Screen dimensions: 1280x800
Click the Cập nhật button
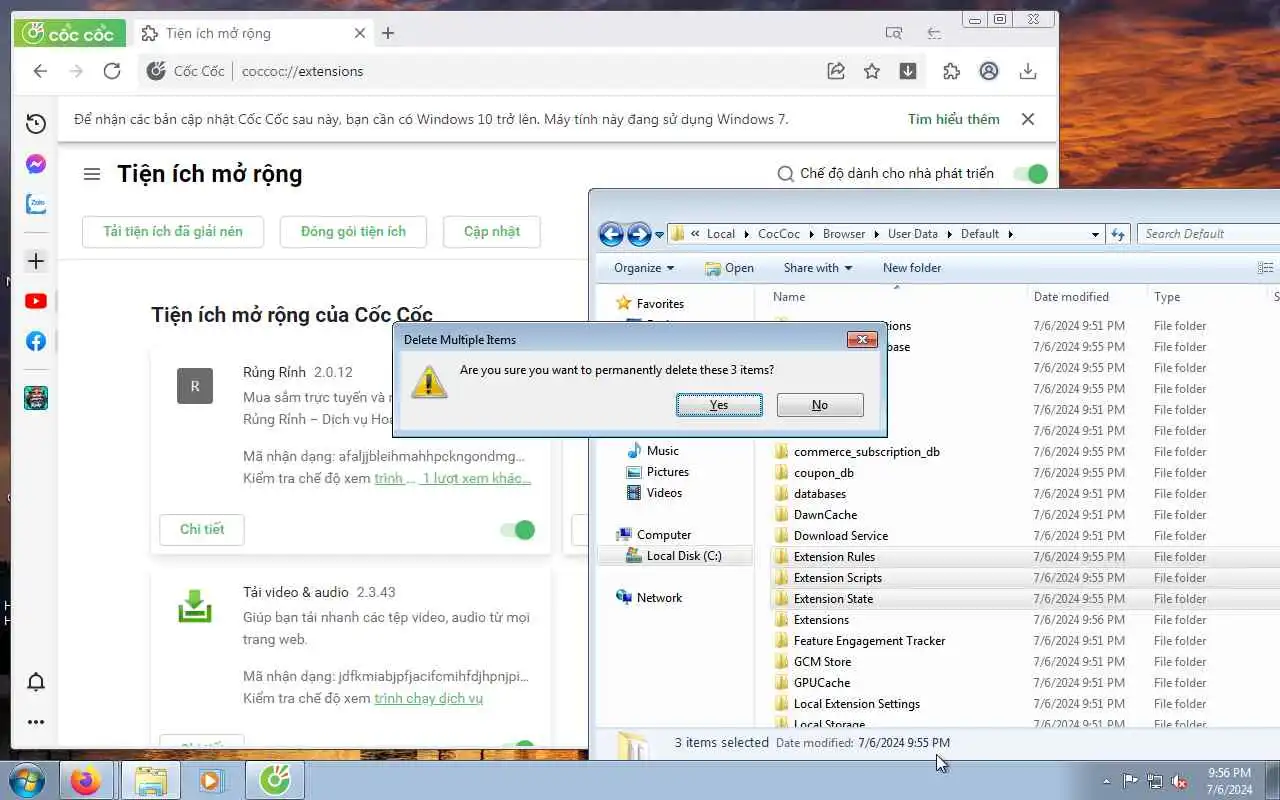tap(492, 231)
